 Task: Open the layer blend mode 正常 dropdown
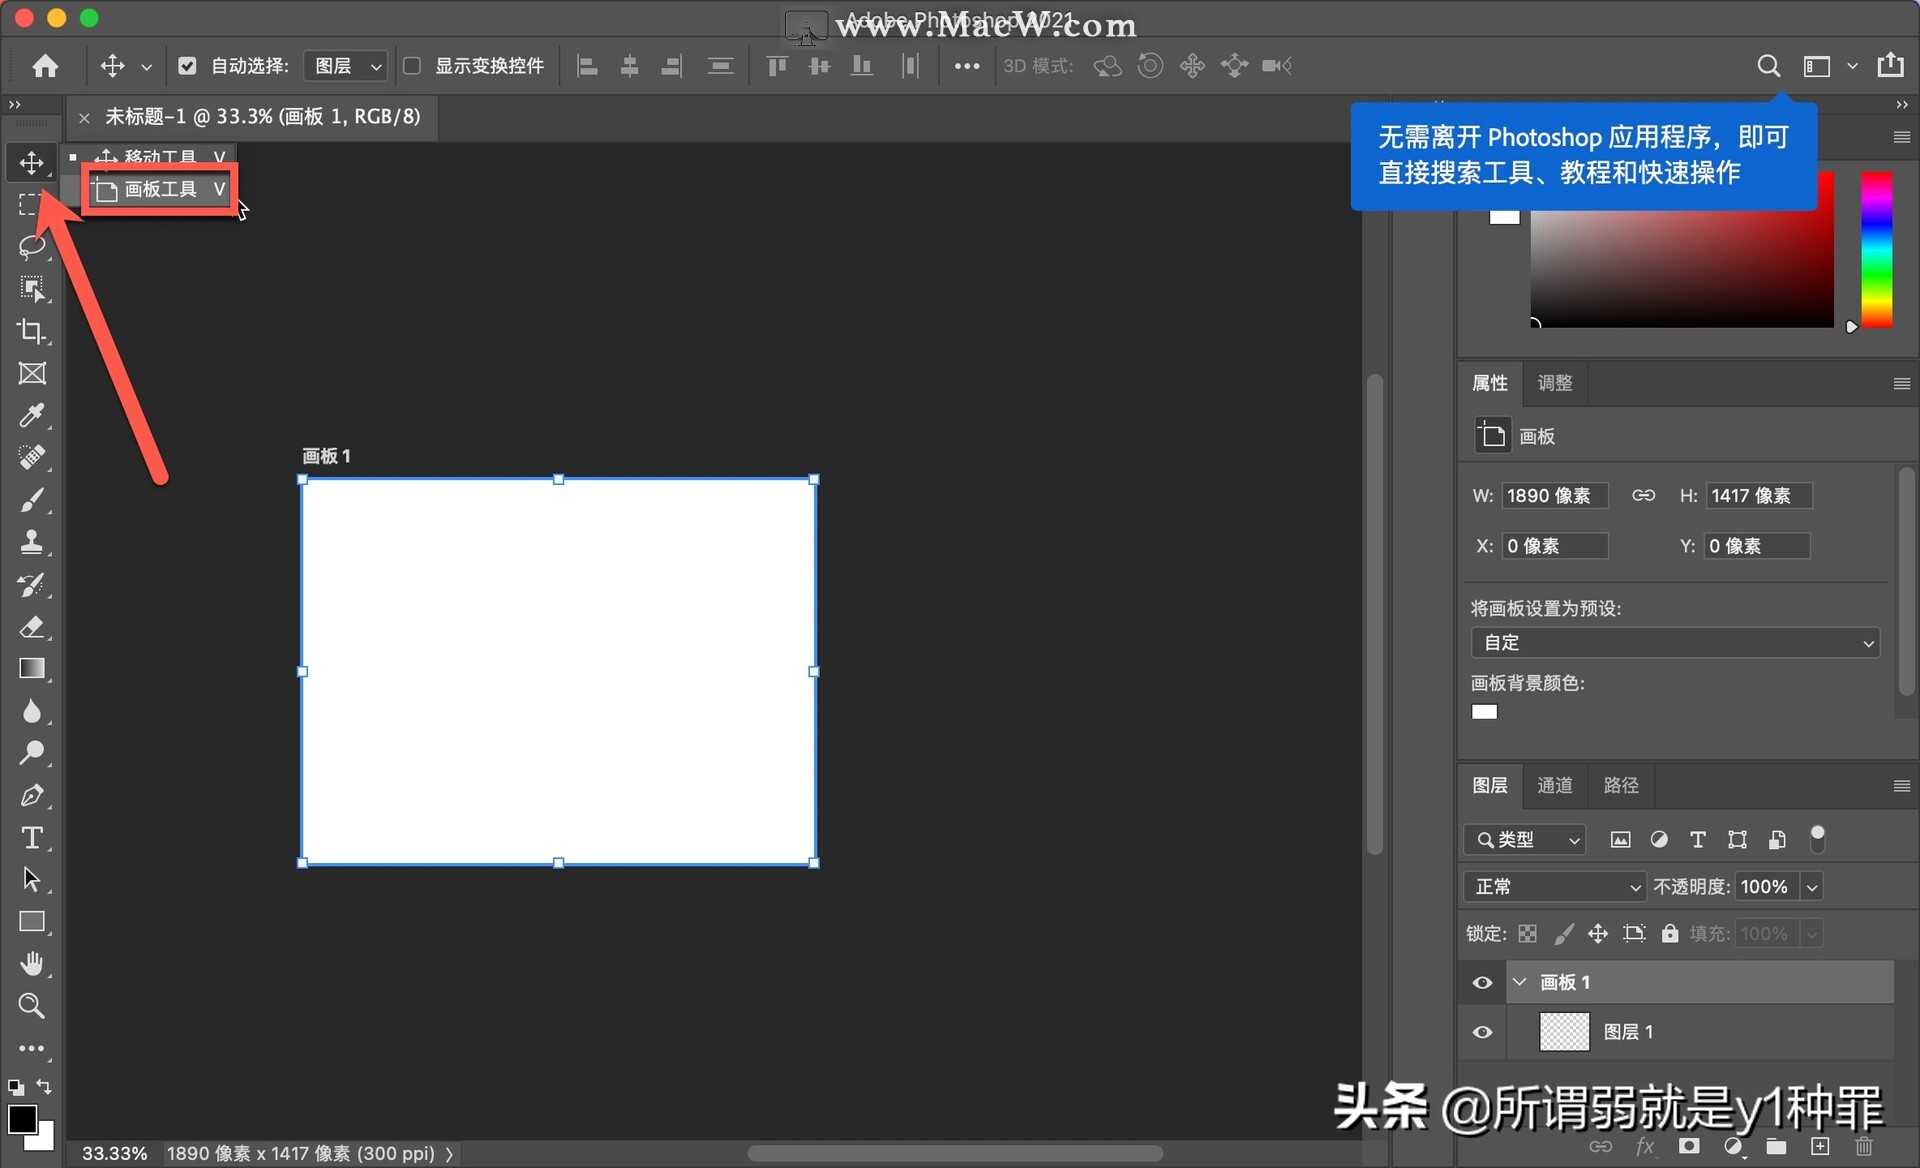pos(1554,886)
